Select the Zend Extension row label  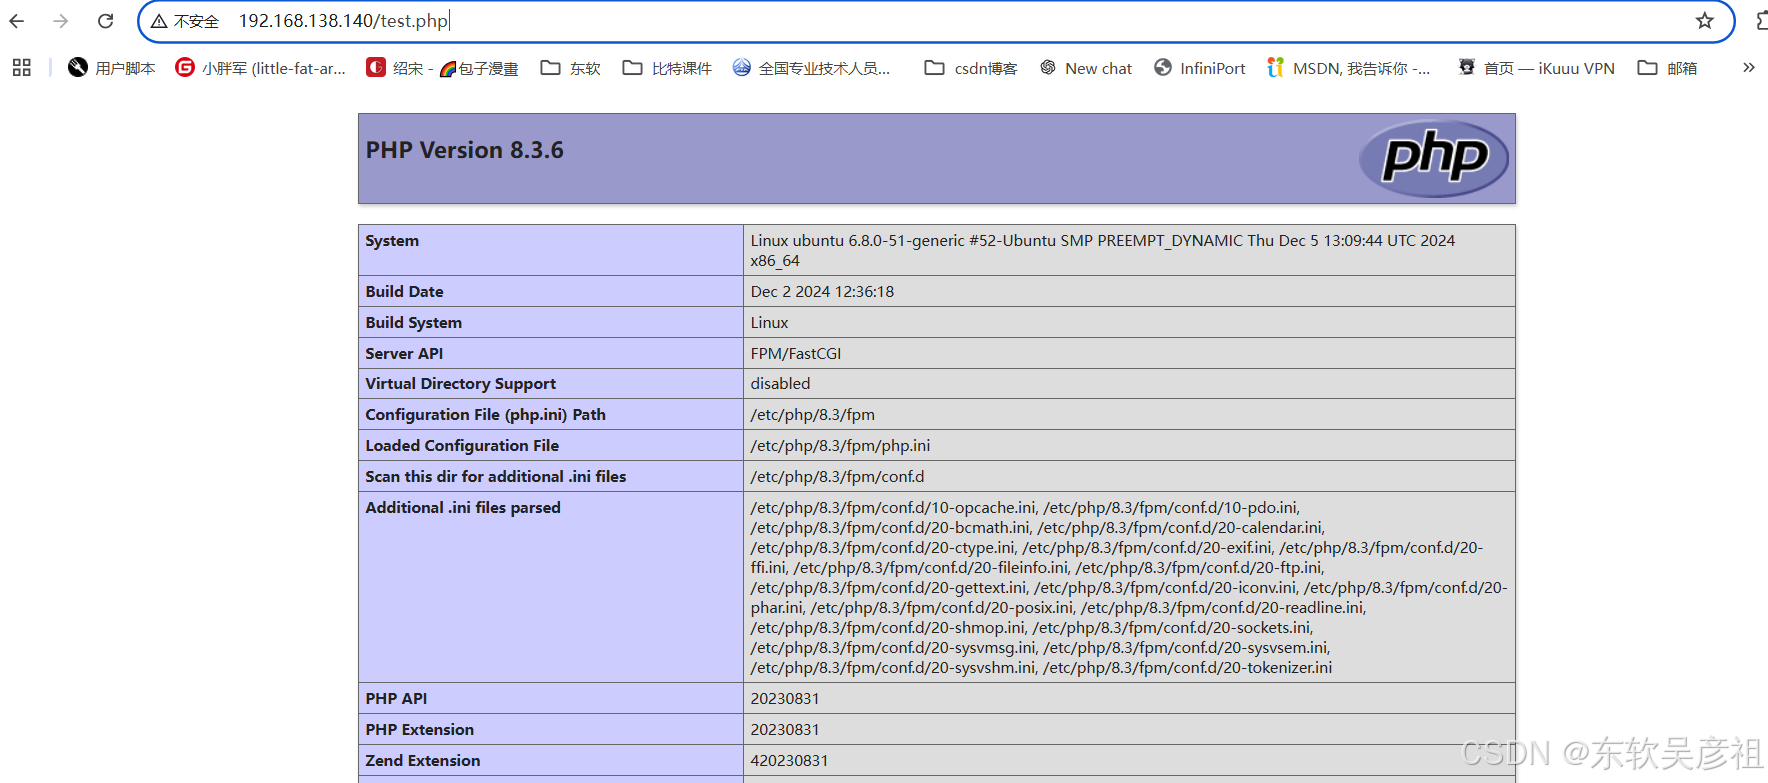tap(422, 761)
